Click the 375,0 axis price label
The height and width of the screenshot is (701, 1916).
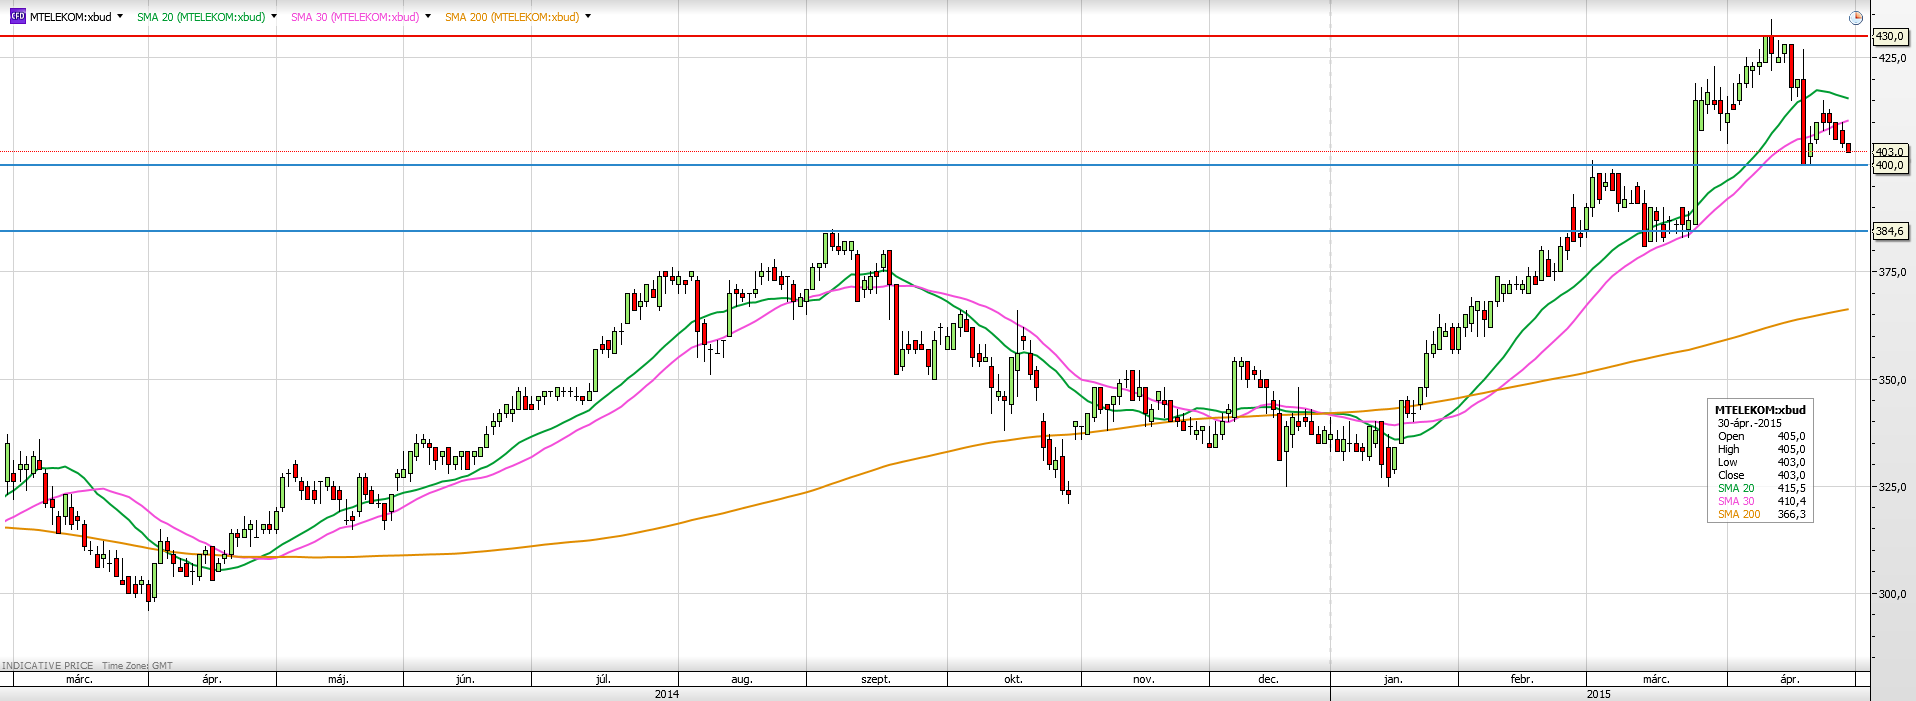point(1892,272)
